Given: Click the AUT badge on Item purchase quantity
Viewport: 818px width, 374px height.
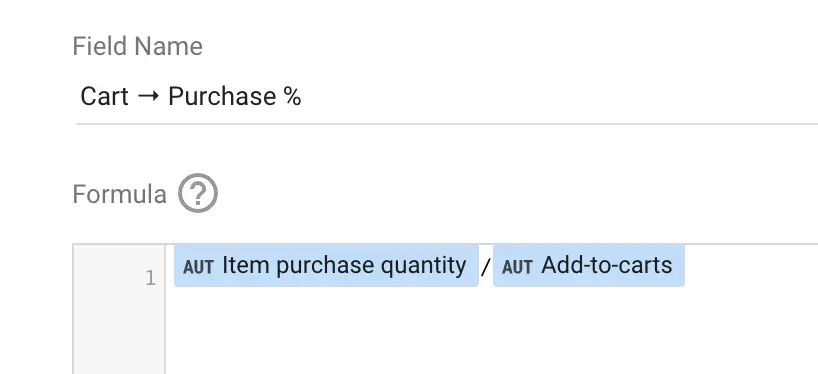Looking at the screenshot, I should tap(198, 268).
